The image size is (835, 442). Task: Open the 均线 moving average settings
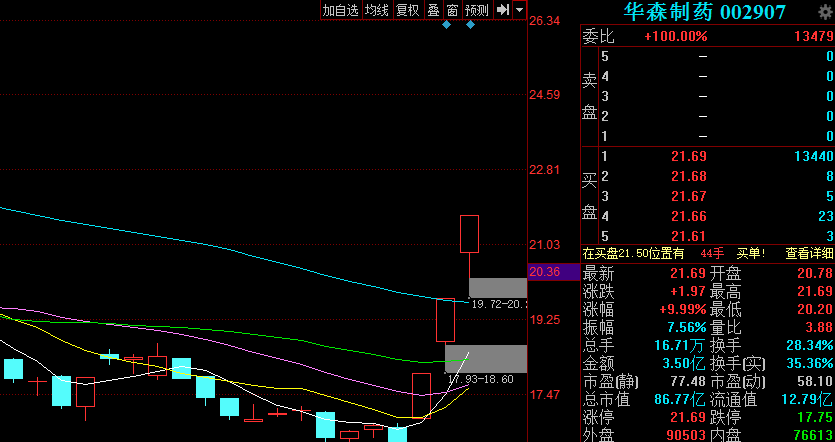[x=376, y=10]
